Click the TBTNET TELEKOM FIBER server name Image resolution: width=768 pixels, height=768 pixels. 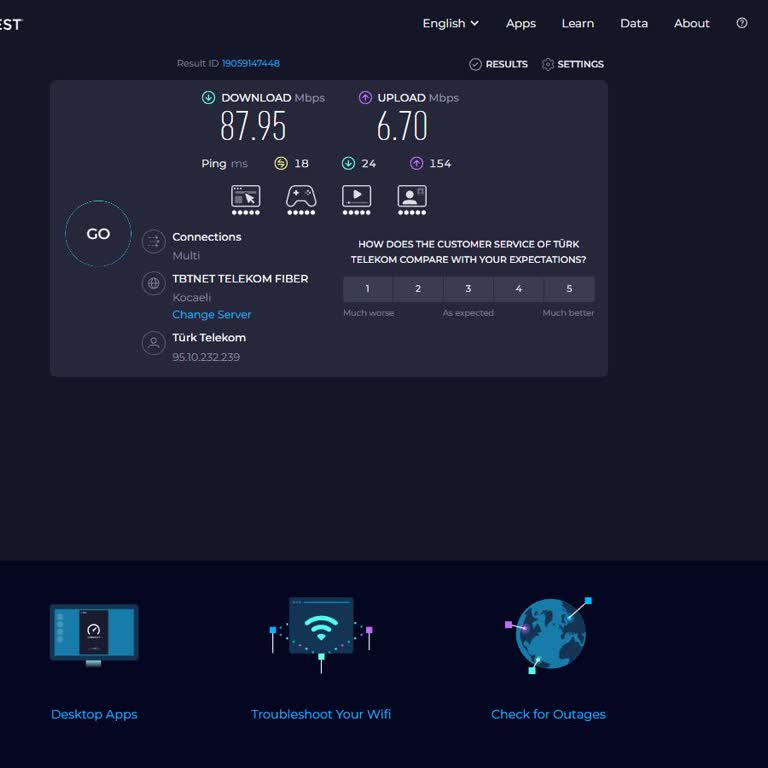(x=240, y=278)
